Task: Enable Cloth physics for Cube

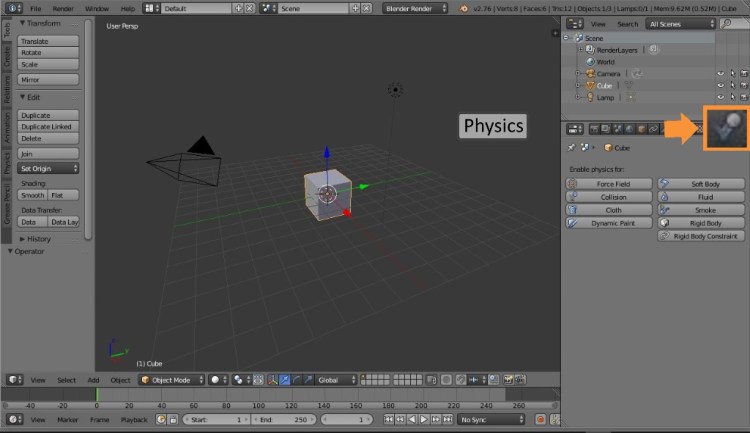Action: click(x=609, y=210)
